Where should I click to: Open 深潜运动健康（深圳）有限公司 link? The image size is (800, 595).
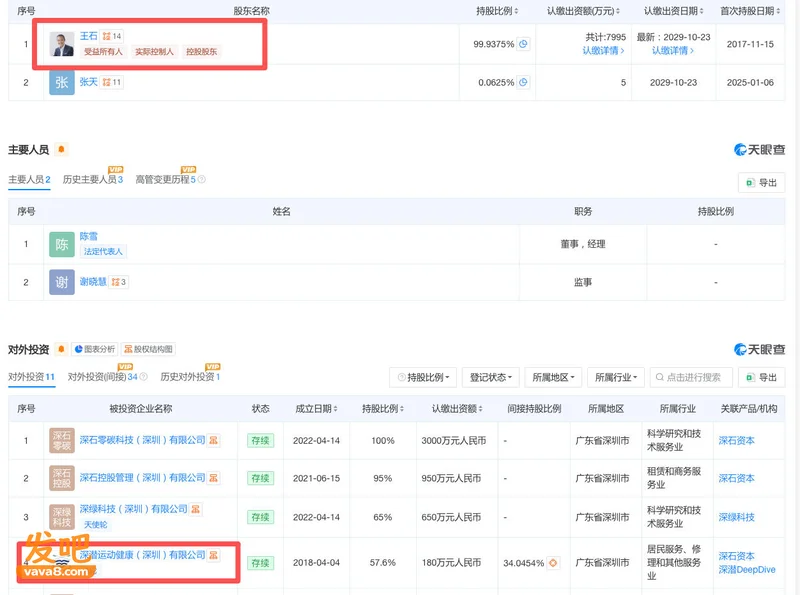142,555
